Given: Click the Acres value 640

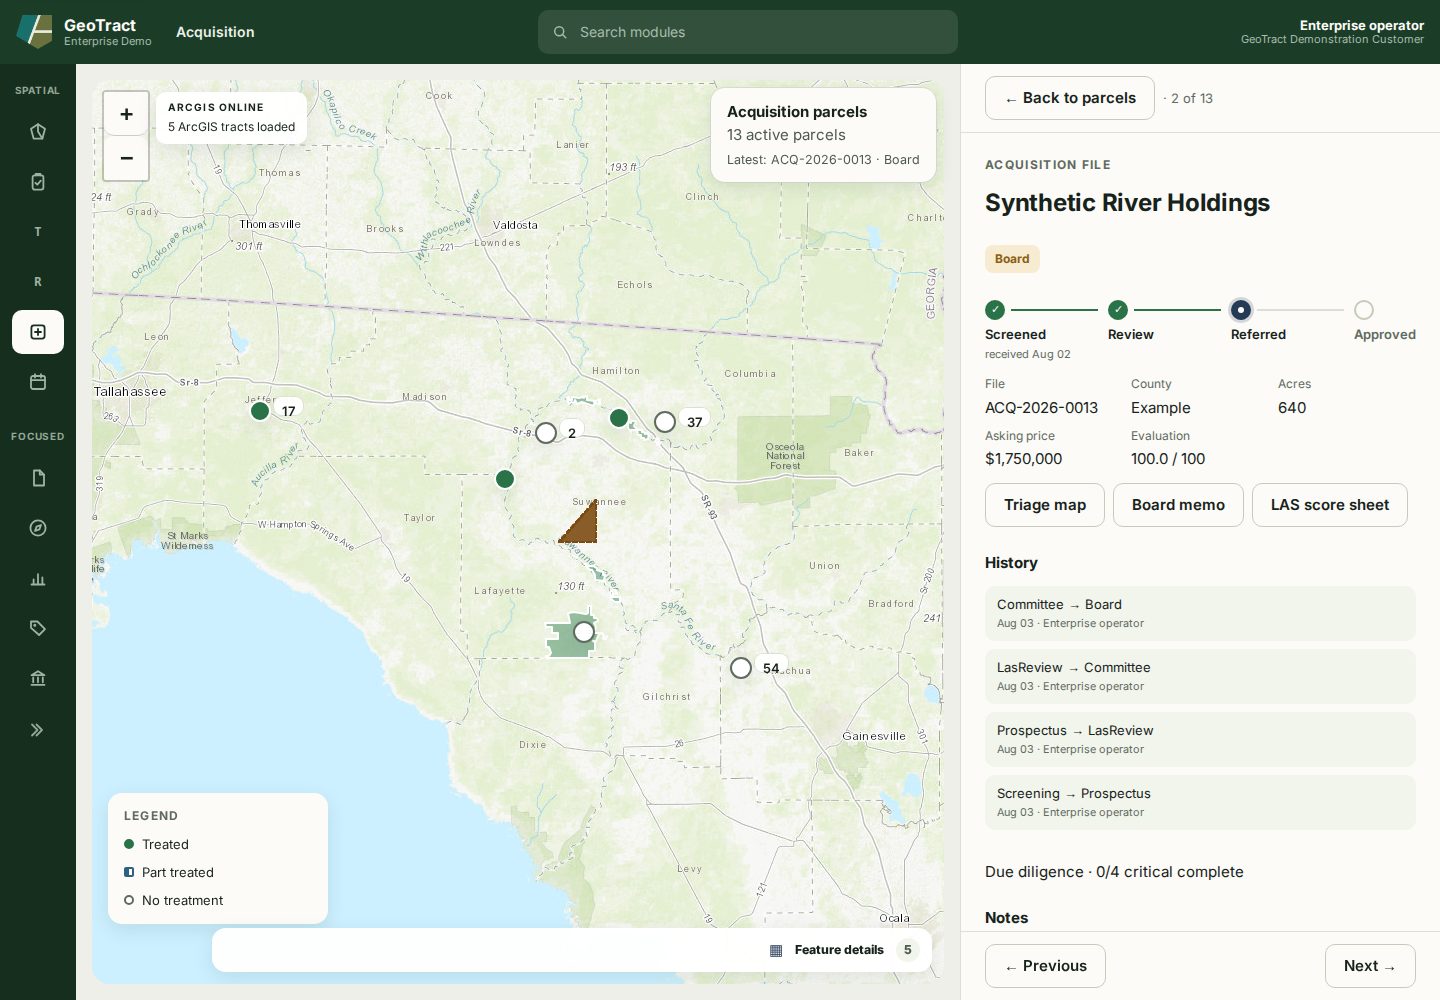Looking at the screenshot, I should 1292,408.
